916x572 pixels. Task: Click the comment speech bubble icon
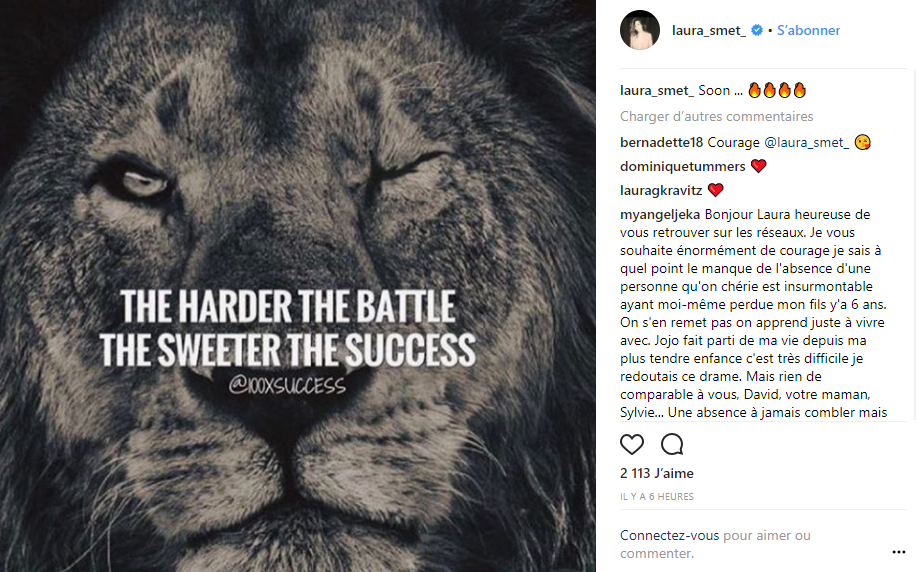click(672, 444)
